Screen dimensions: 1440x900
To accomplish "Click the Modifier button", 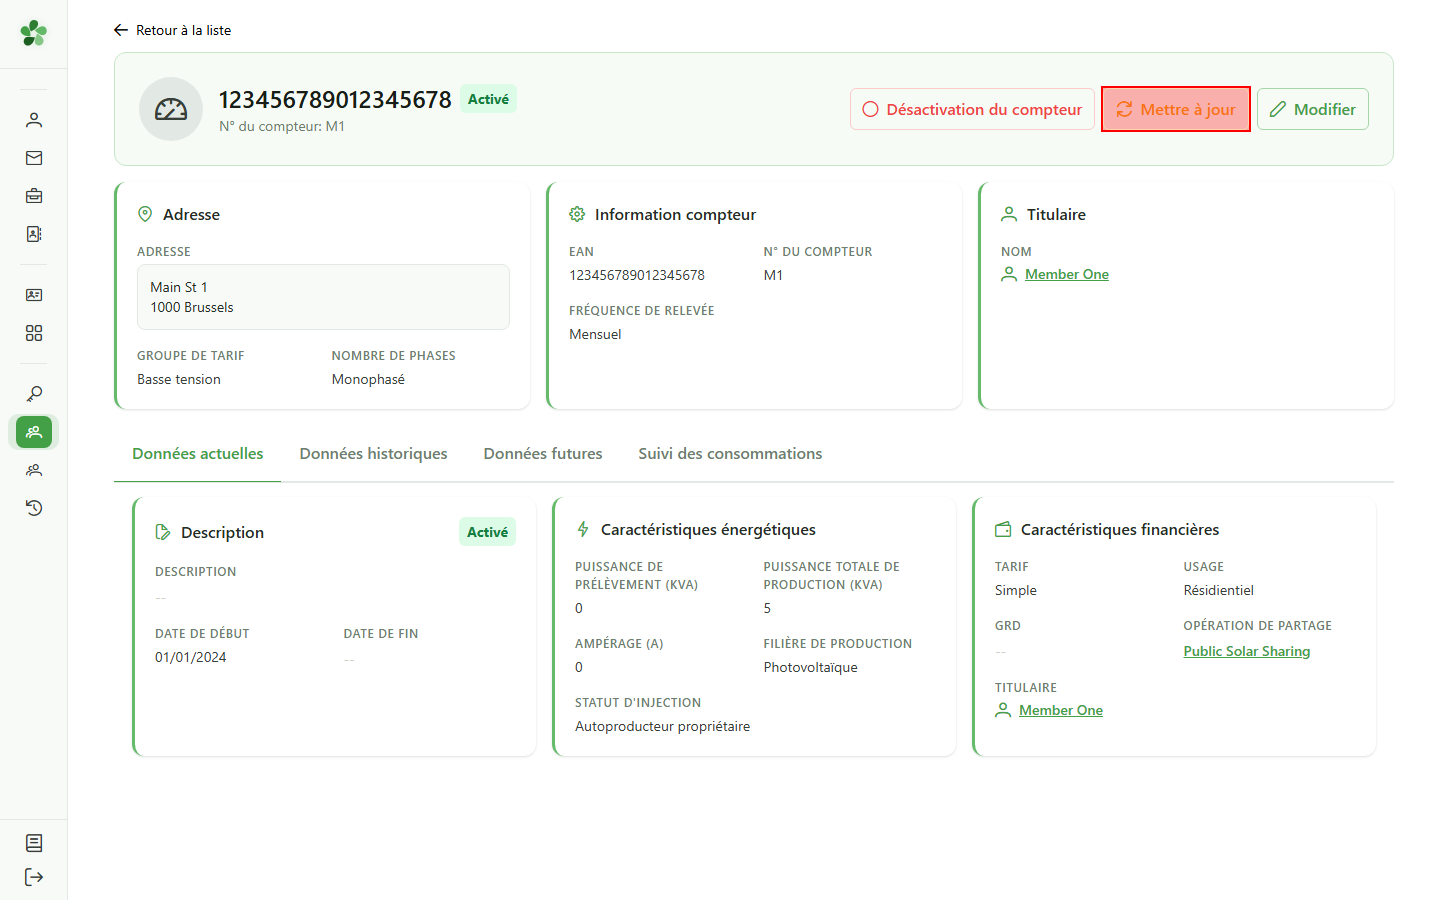I will click(1313, 109).
